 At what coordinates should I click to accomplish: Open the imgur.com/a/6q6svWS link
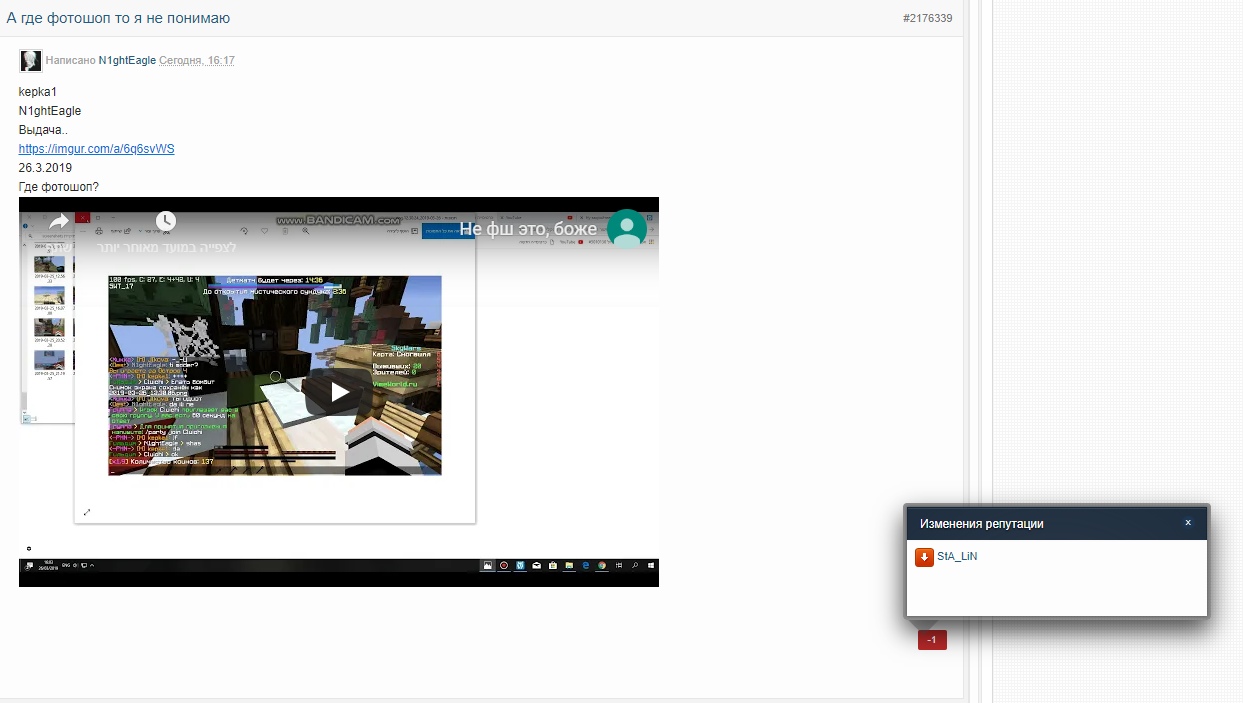click(96, 149)
